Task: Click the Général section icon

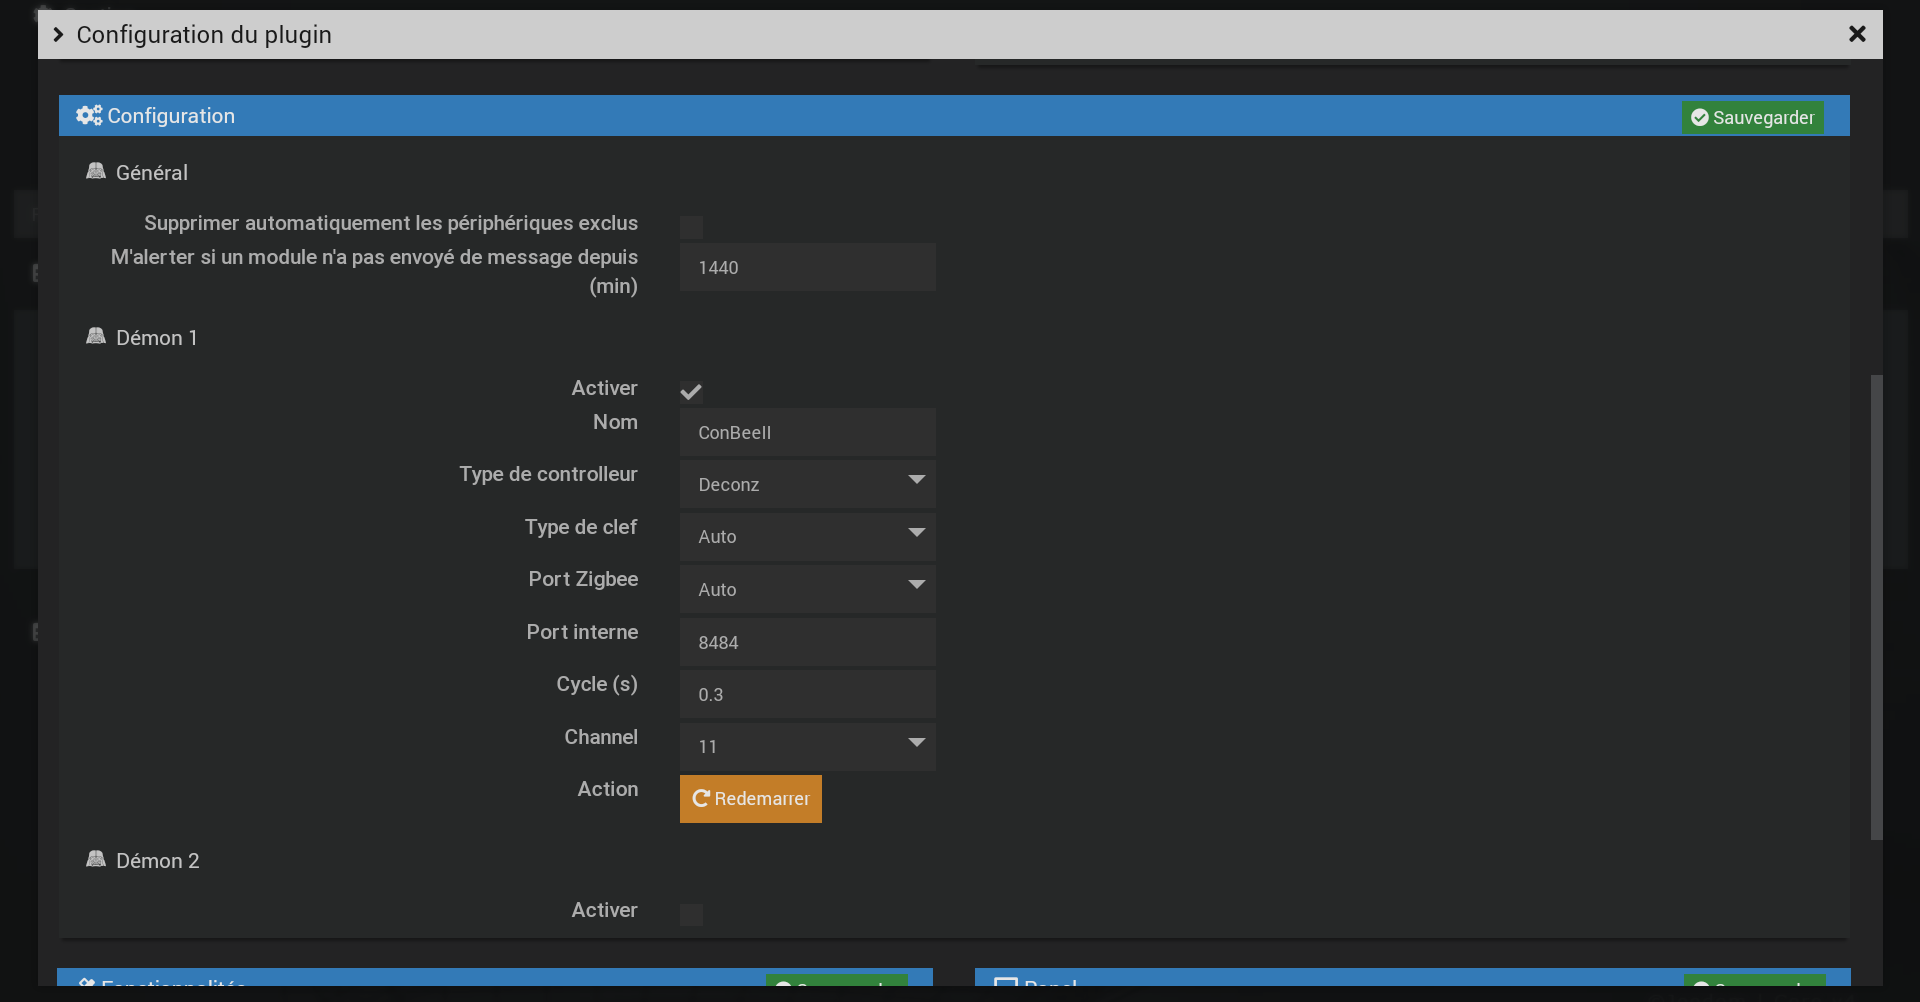Action: (96, 171)
